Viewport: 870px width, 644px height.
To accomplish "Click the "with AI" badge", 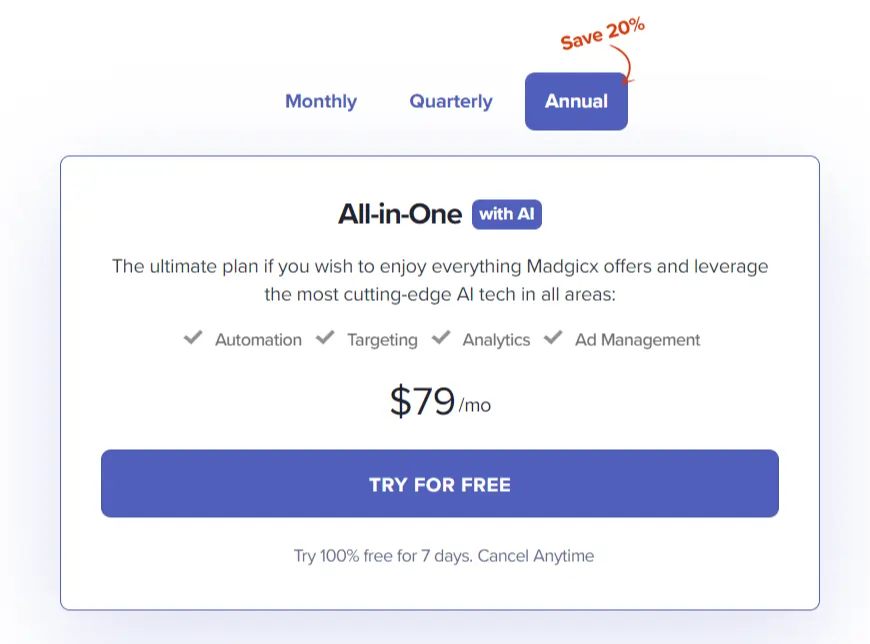I will pos(507,214).
